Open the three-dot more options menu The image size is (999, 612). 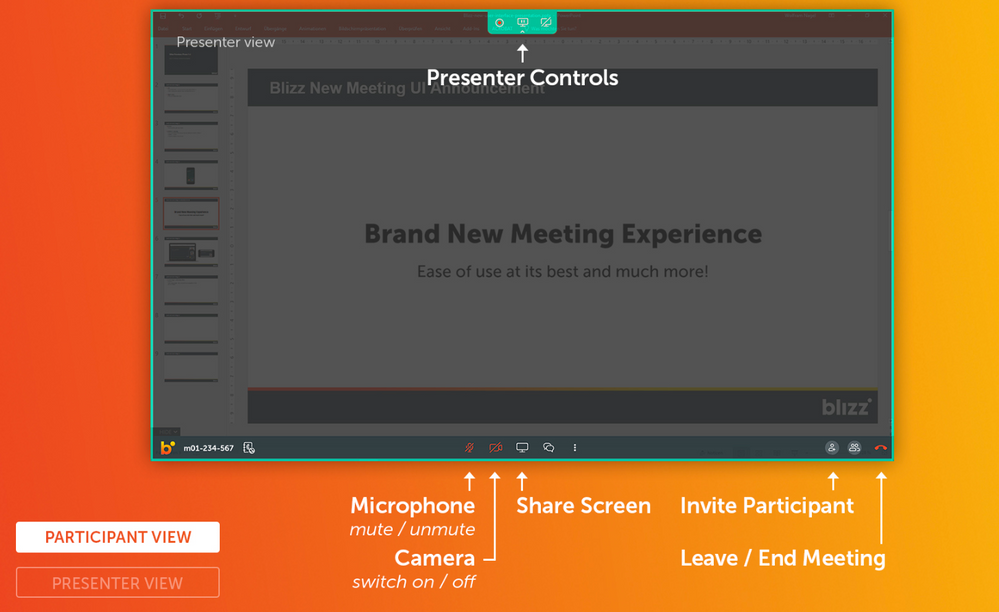(x=575, y=448)
